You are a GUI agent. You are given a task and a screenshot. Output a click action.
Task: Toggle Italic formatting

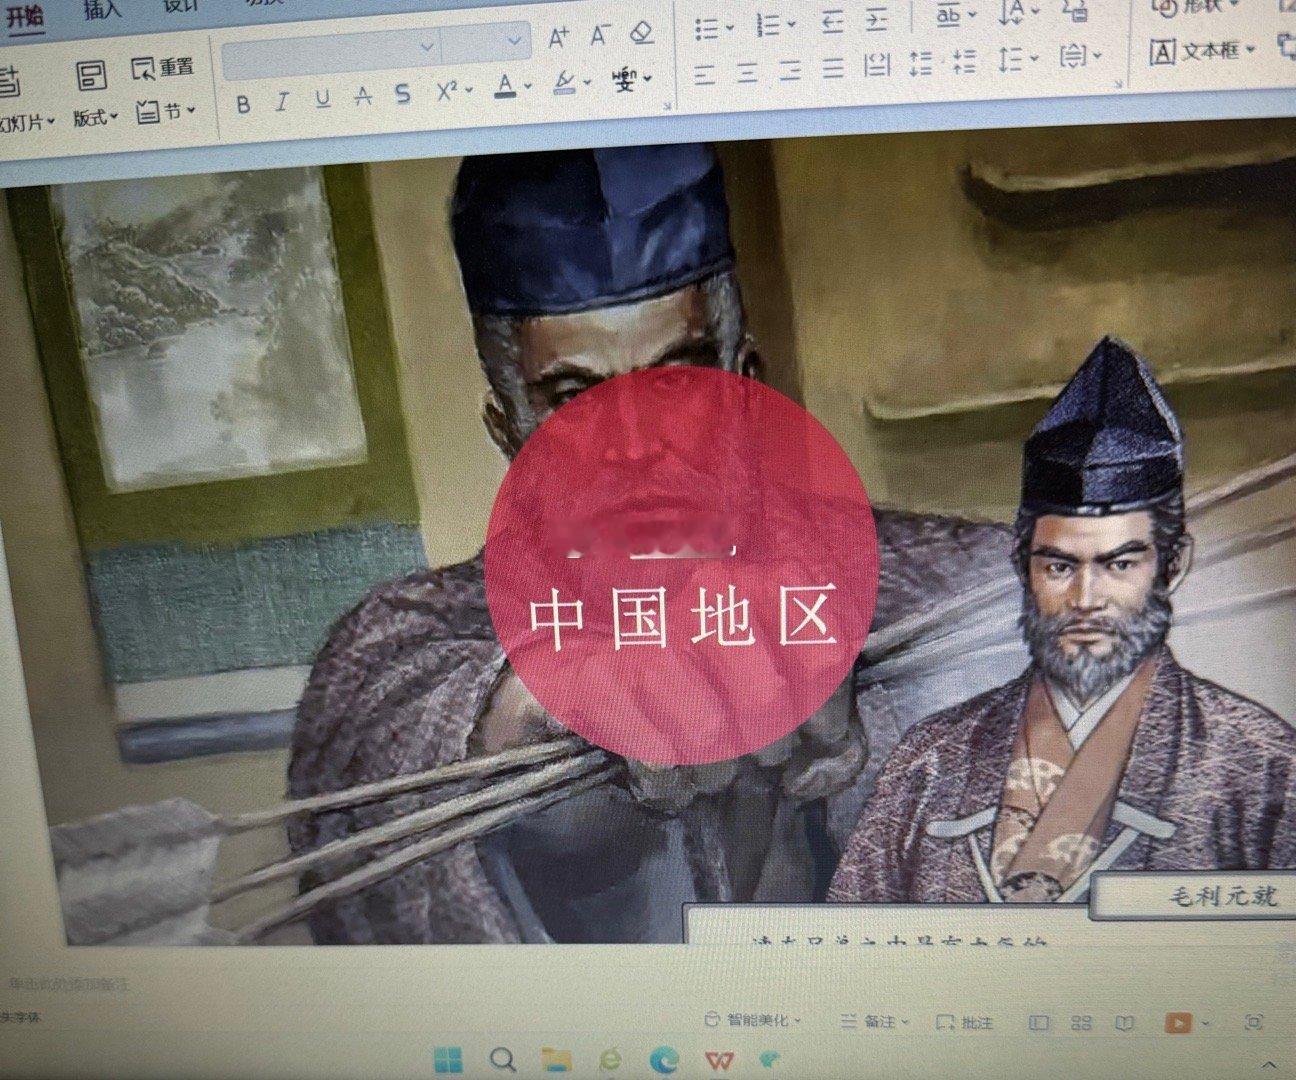[282, 101]
